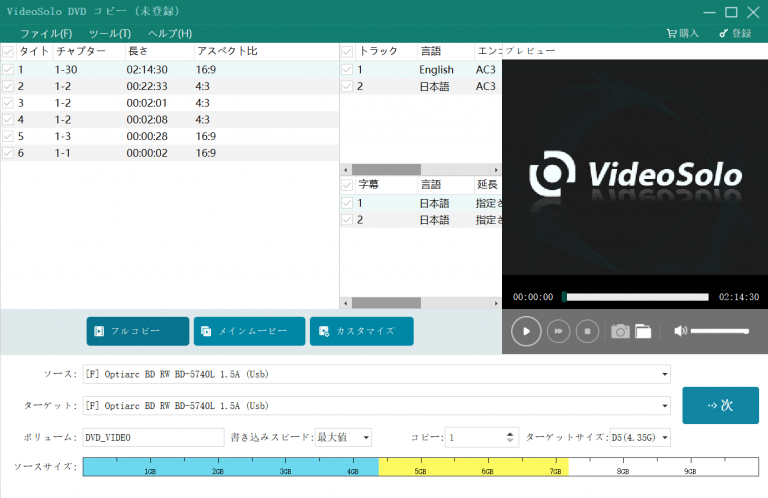Click the 次 next button
768x498 pixels.
720,405
